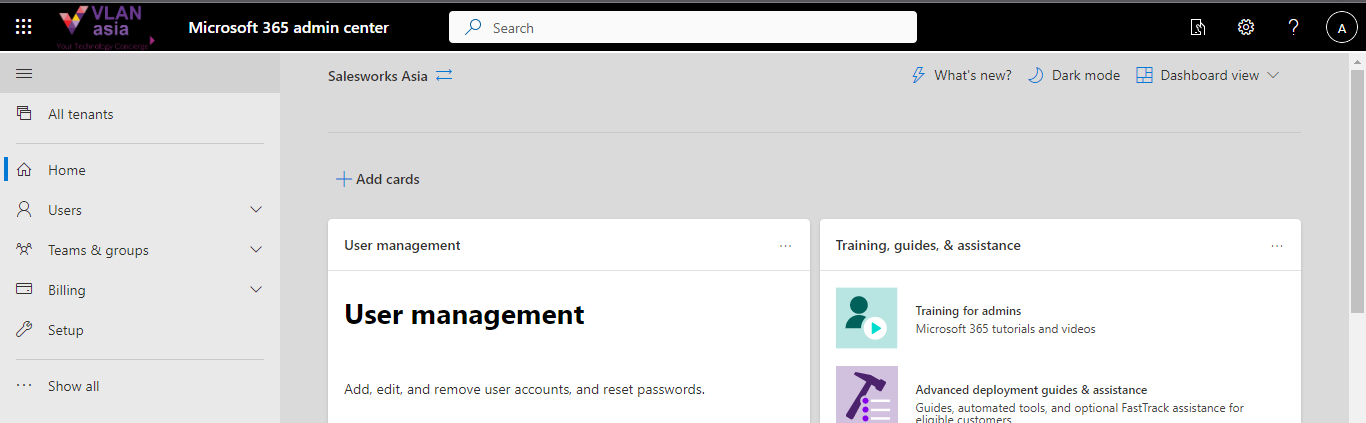Open What's new link
Viewport: 1366px width, 423px height.
pos(962,75)
